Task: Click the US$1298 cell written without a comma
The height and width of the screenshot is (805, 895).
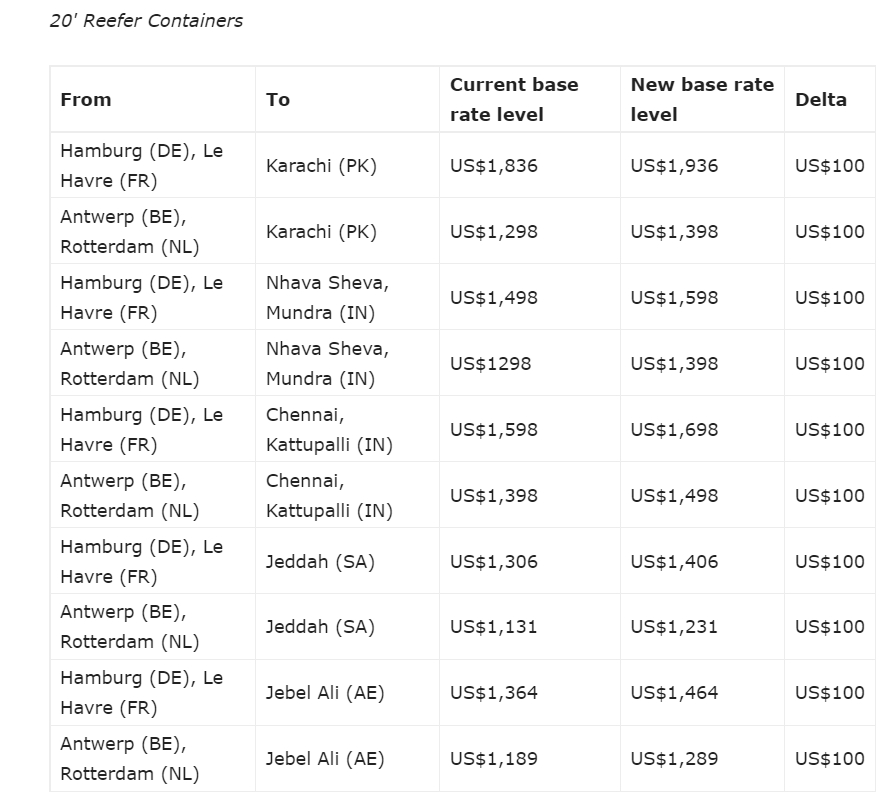Action: (490, 364)
